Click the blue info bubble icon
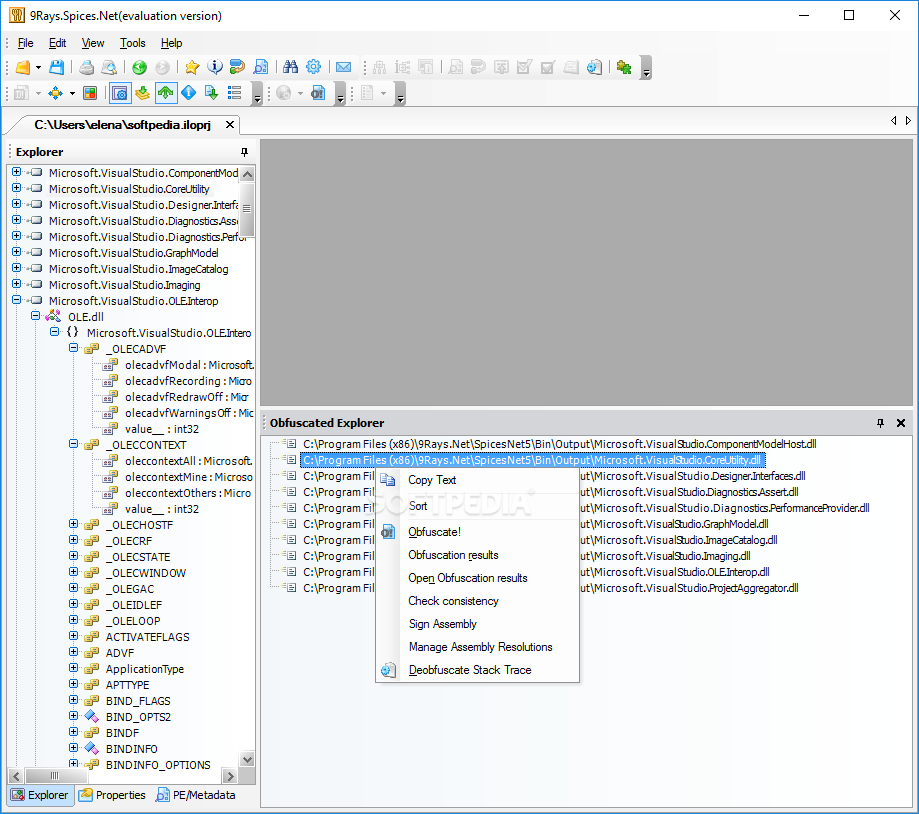The image size is (919, 814). (x=215, y=67)
